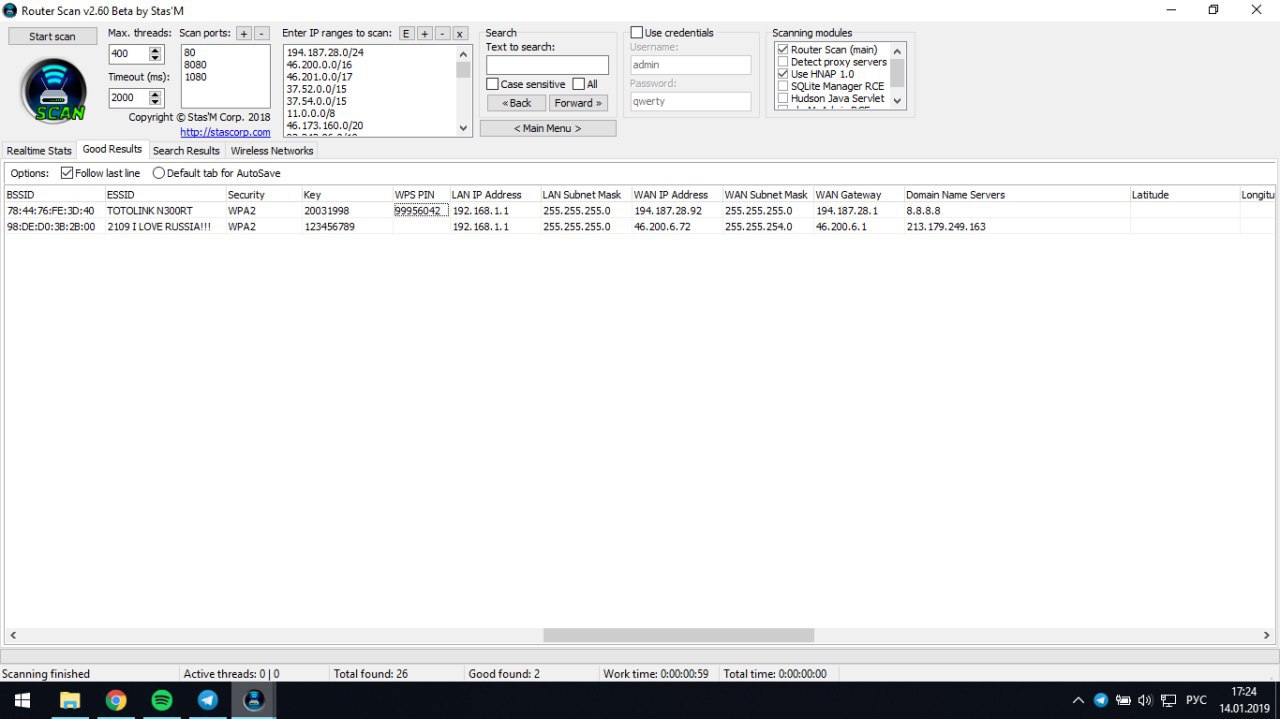Open the stascorp.com link
The height and width of the screenshot is (719, 1280).
(225, 132)
